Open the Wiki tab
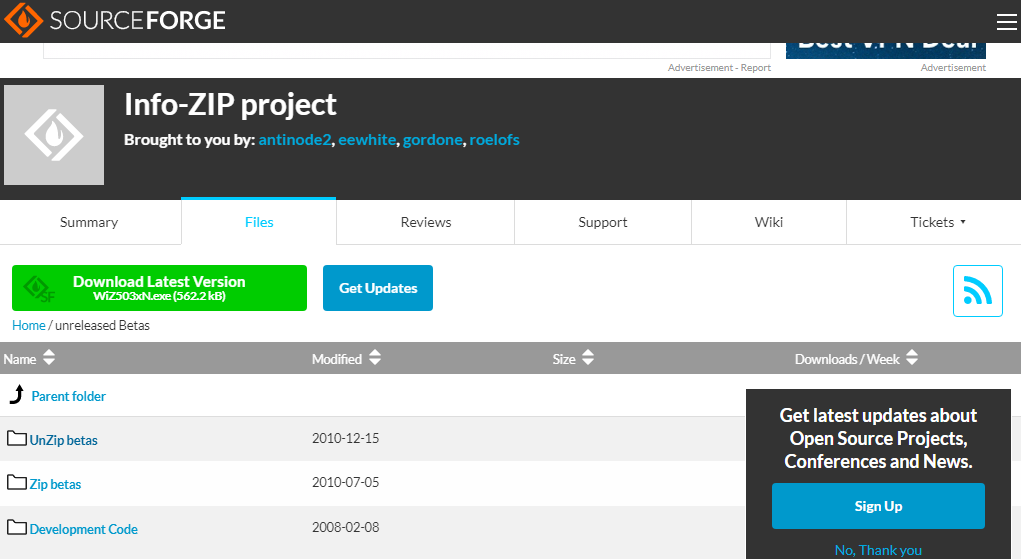Viewport: 1021px width, 559px height. (x=769, y=222)
